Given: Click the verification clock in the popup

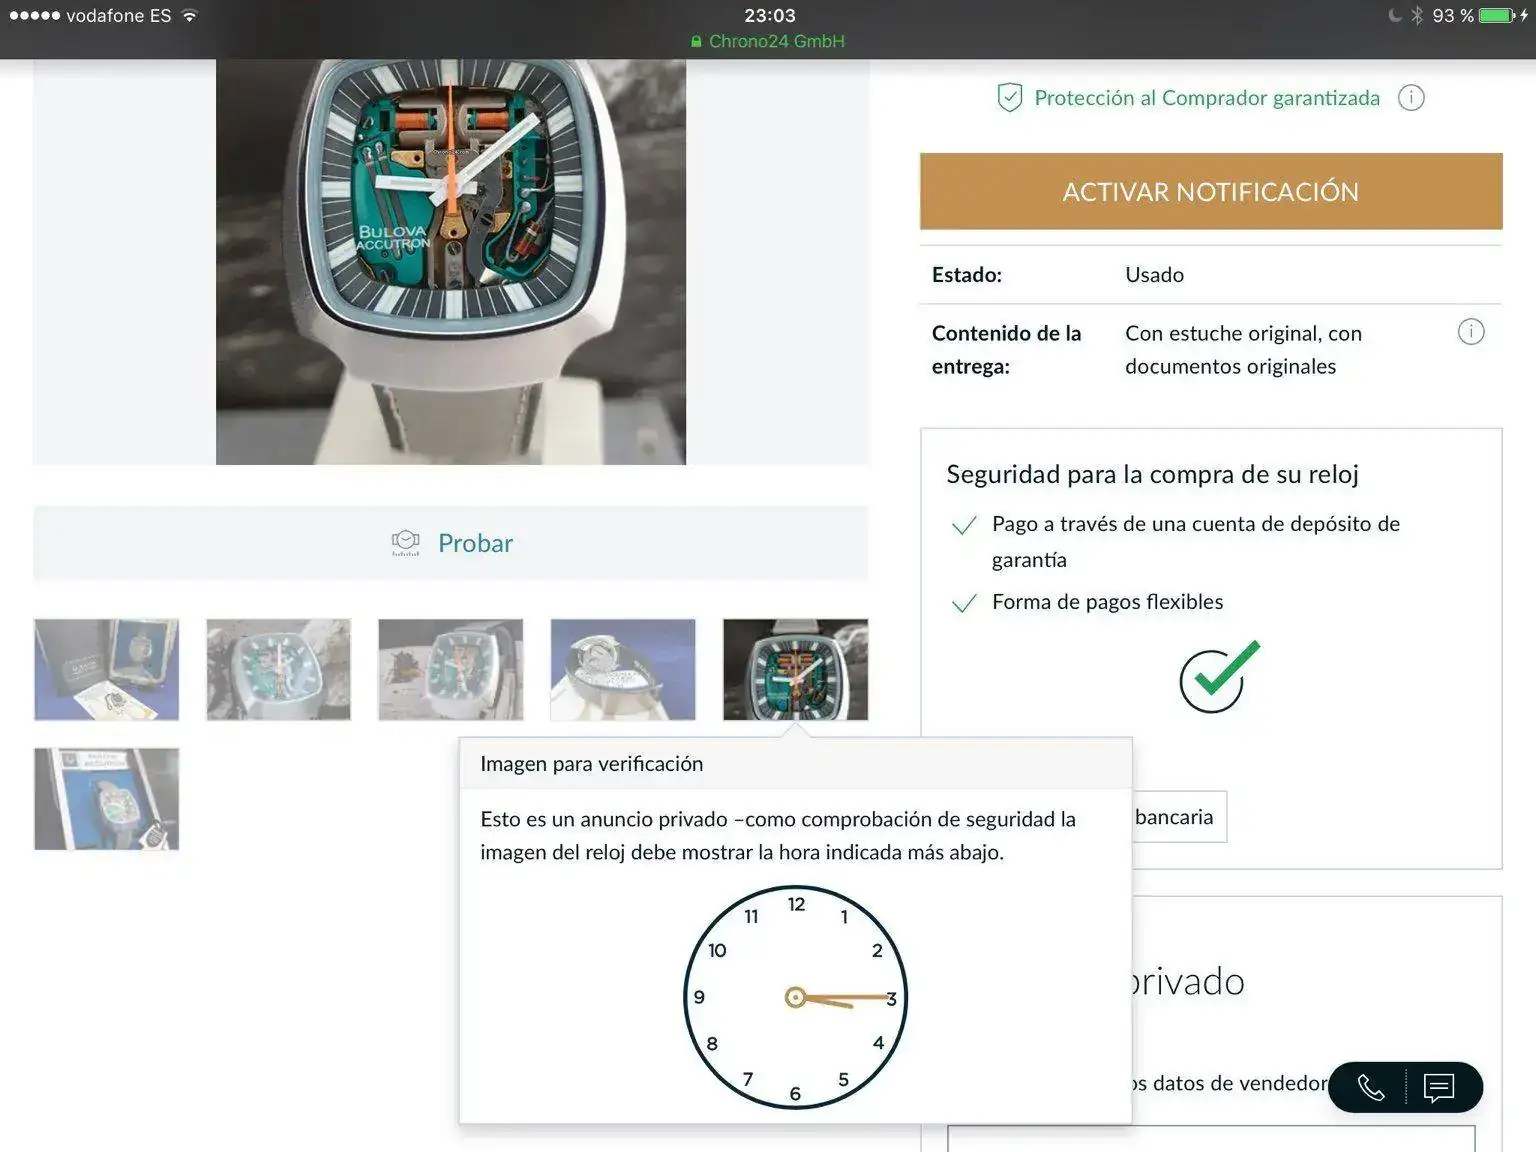Looking at the screenshot, I should [795, 997].
